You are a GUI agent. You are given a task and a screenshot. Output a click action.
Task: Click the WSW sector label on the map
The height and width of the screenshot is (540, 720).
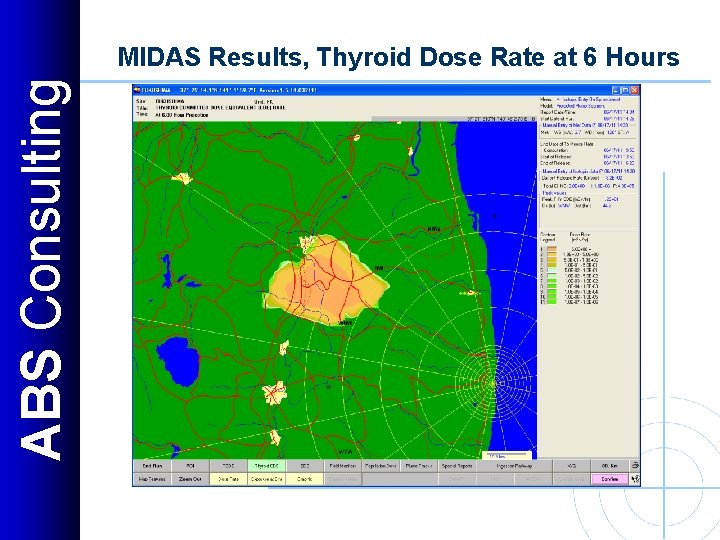345,451
